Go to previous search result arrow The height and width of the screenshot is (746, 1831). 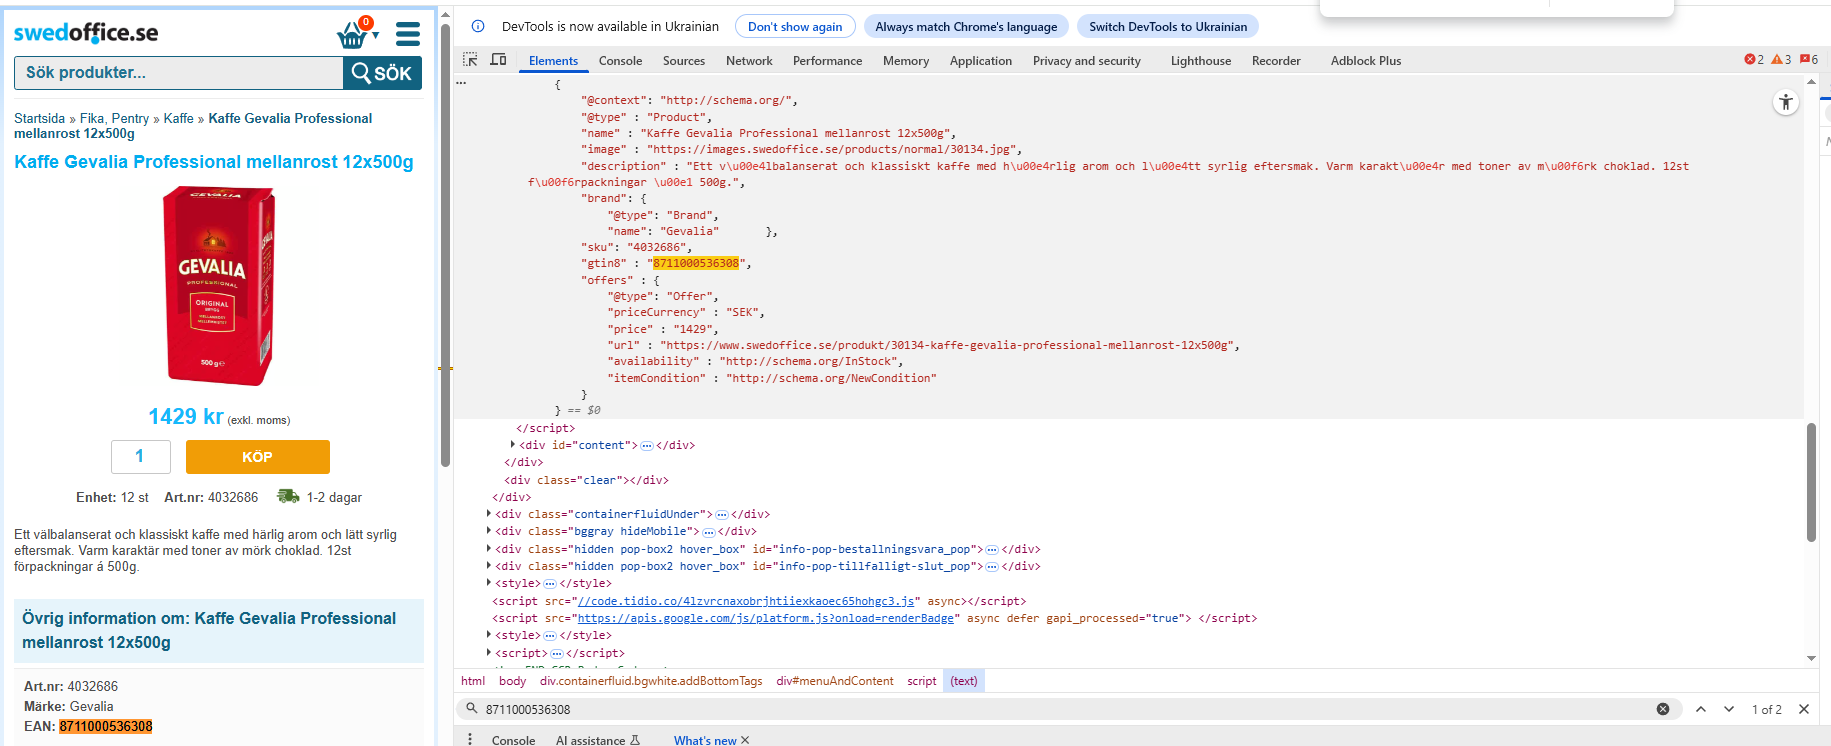point(1701,709)
